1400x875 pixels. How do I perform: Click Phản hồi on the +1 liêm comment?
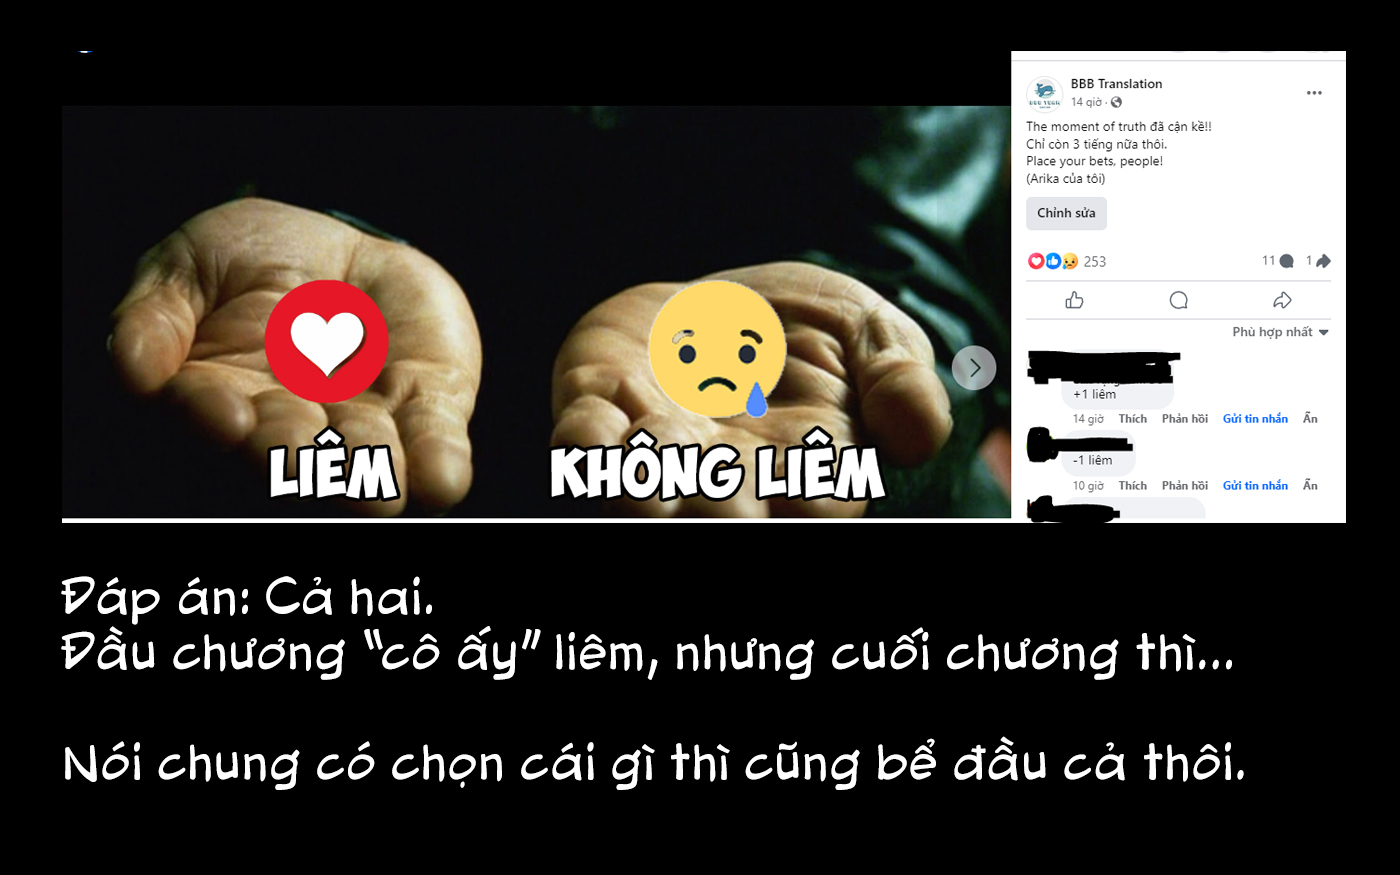coord(1185,419)
